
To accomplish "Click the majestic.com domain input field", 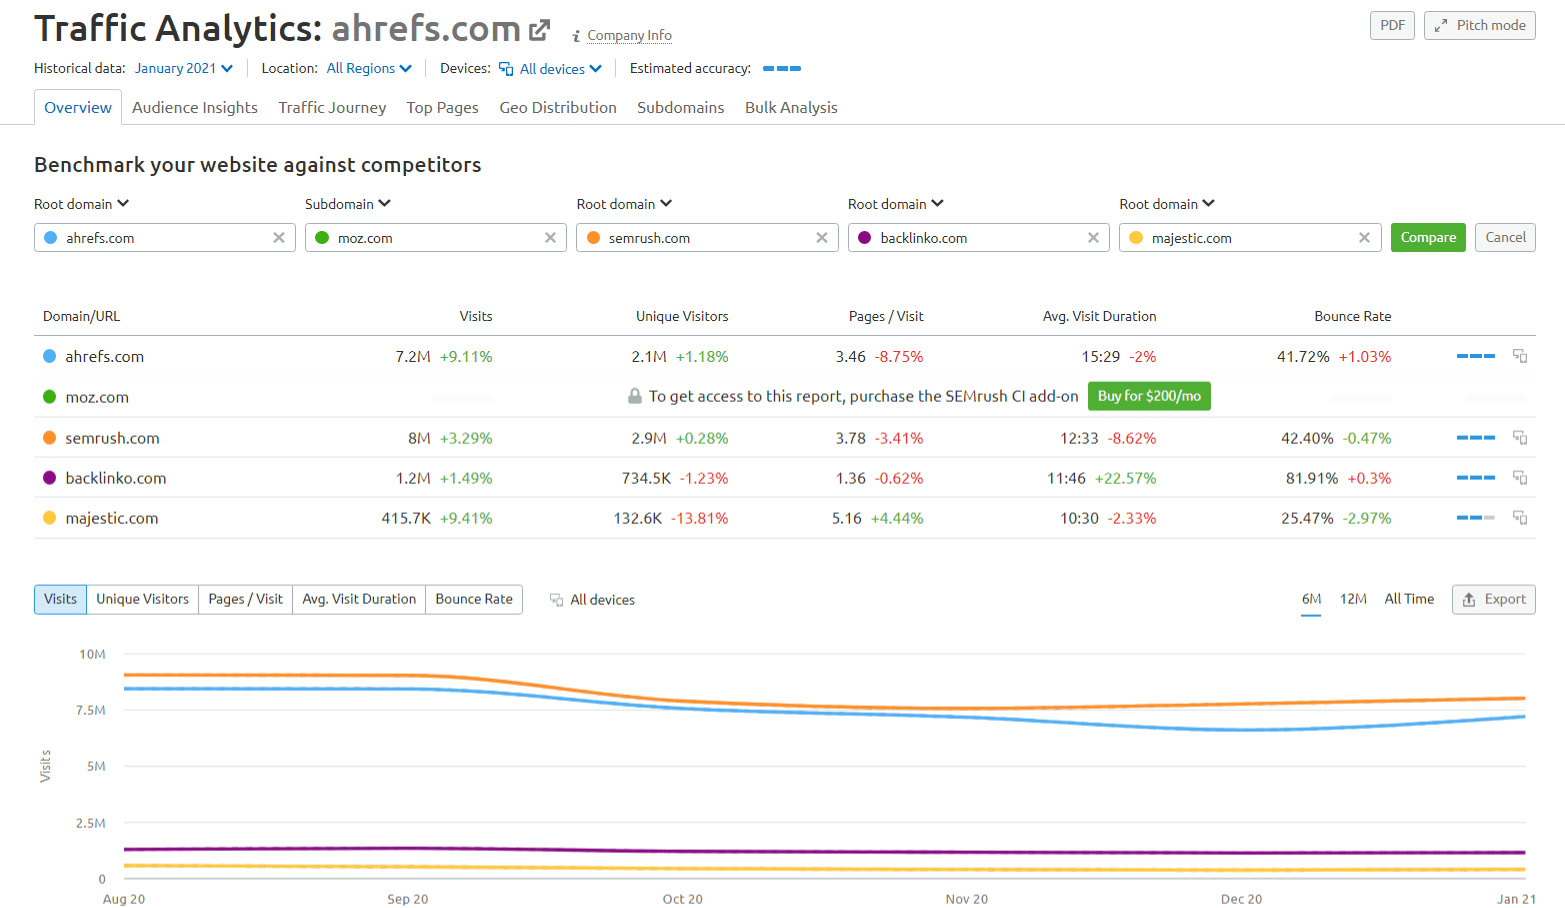I will click(1245, 238).
